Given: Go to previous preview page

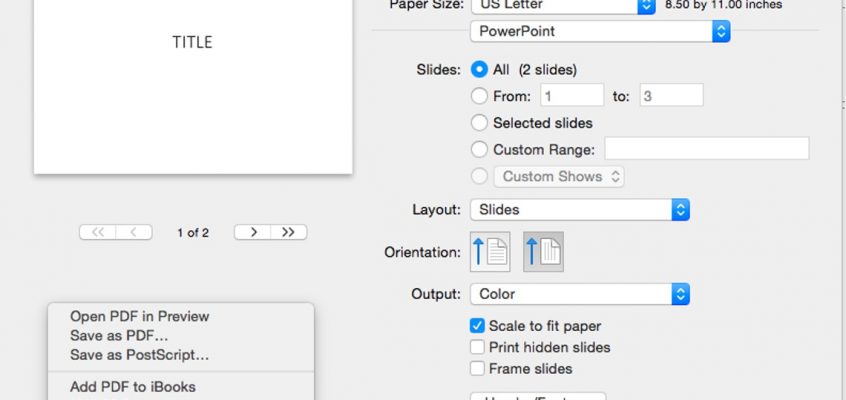Looking at the screenshot, I should pos(134,232).
